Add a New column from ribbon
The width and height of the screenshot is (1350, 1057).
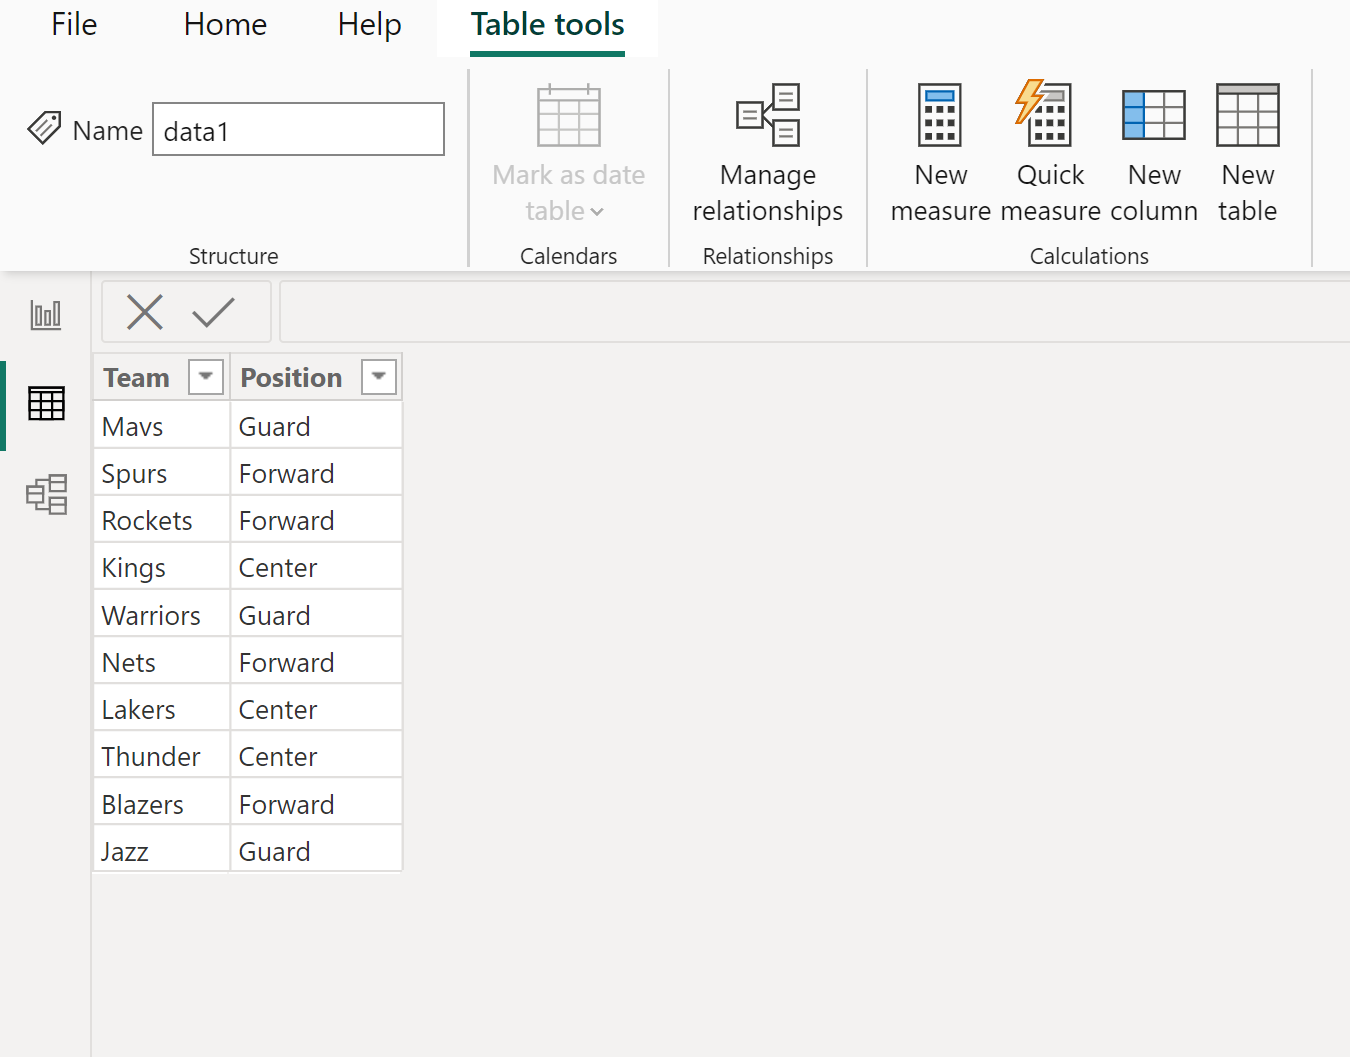click(x=1154, y=152)
